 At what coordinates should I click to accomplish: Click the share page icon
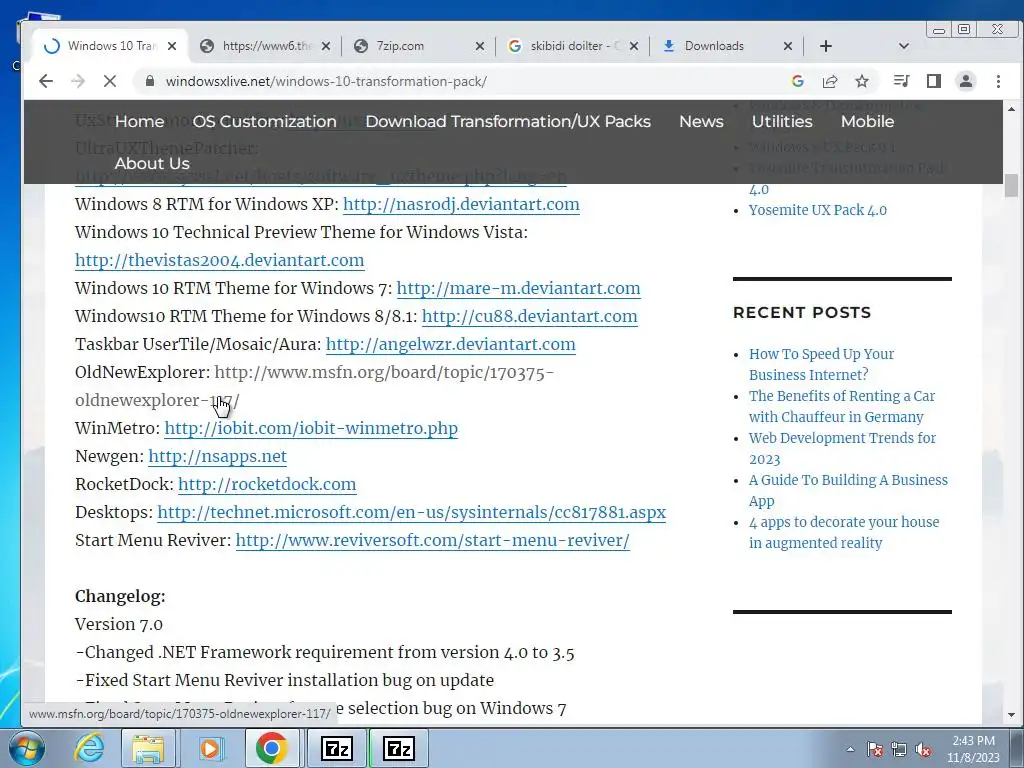point(830,81)
